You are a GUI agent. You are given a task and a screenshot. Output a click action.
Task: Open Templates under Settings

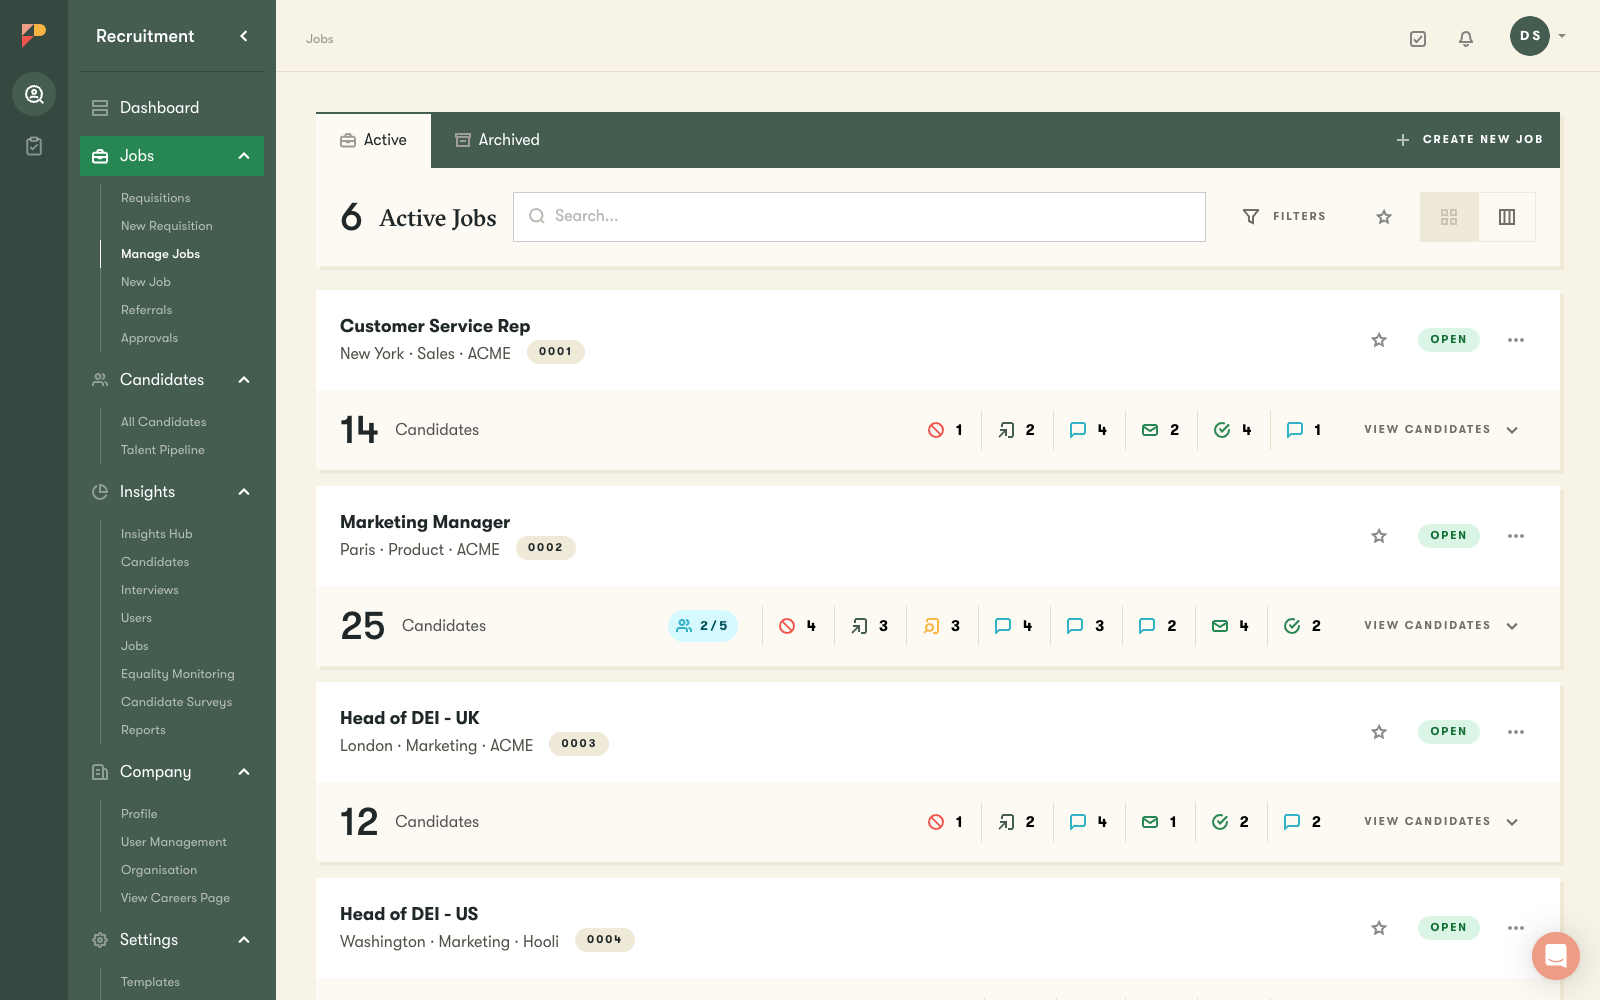(150, 982)
